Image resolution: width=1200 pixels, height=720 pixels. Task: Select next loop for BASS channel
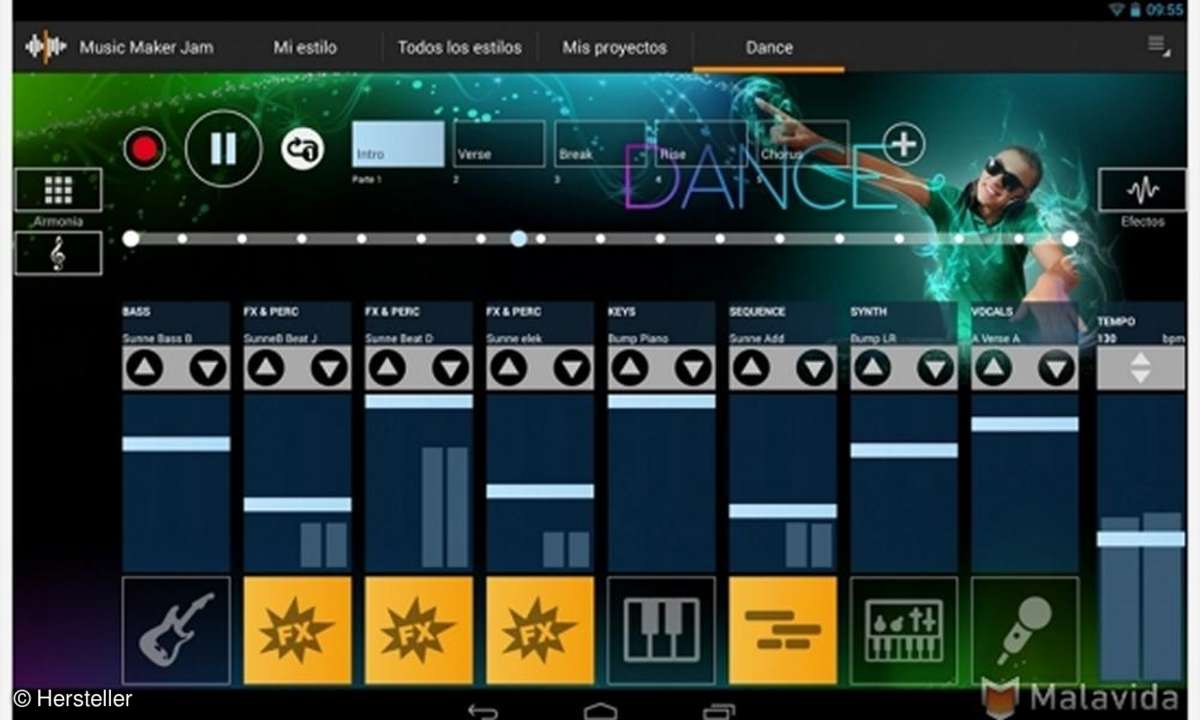point(208,369)
